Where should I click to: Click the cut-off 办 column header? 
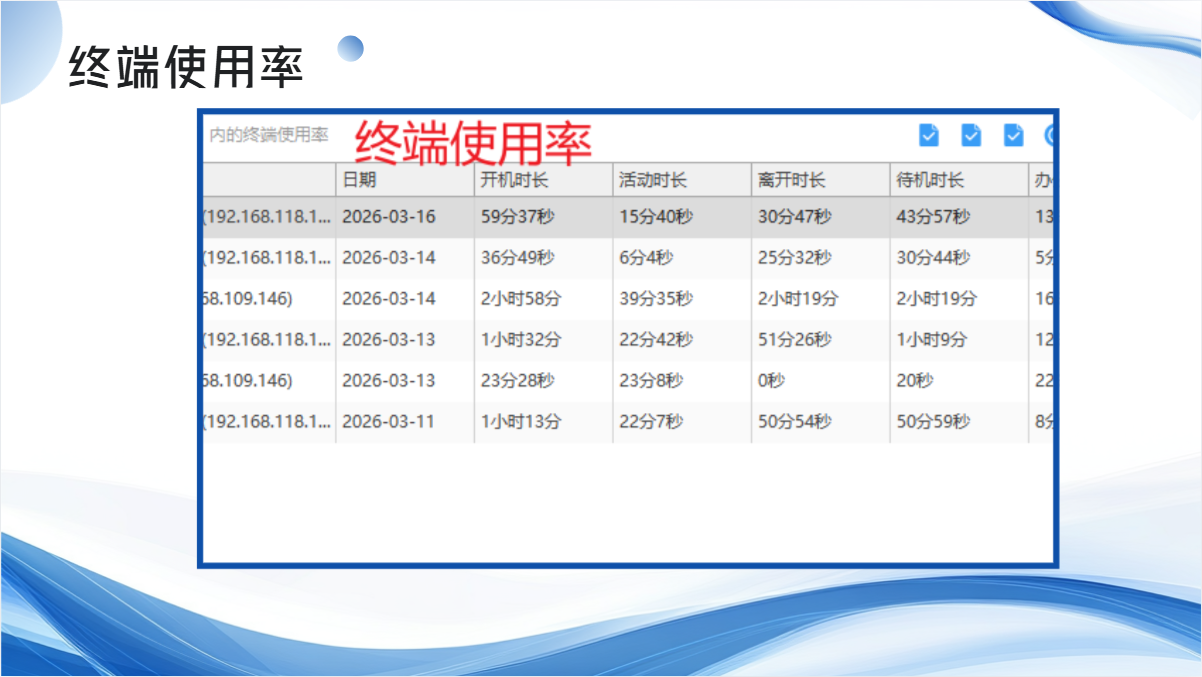tap(1043, 180)
